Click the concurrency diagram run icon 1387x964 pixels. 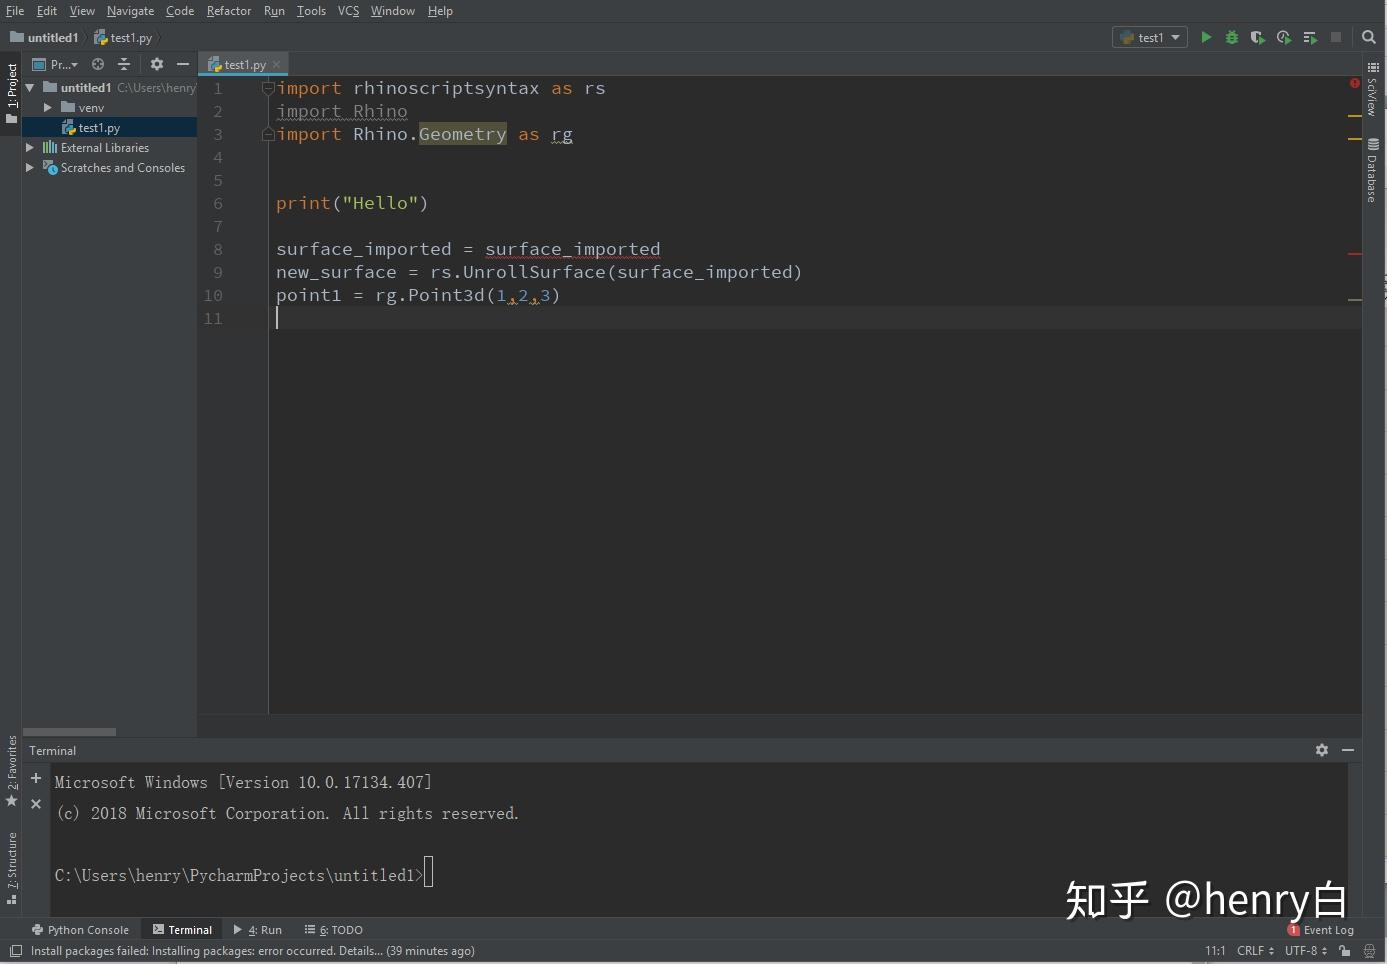pyautogui.click(x=1310, y=37)
